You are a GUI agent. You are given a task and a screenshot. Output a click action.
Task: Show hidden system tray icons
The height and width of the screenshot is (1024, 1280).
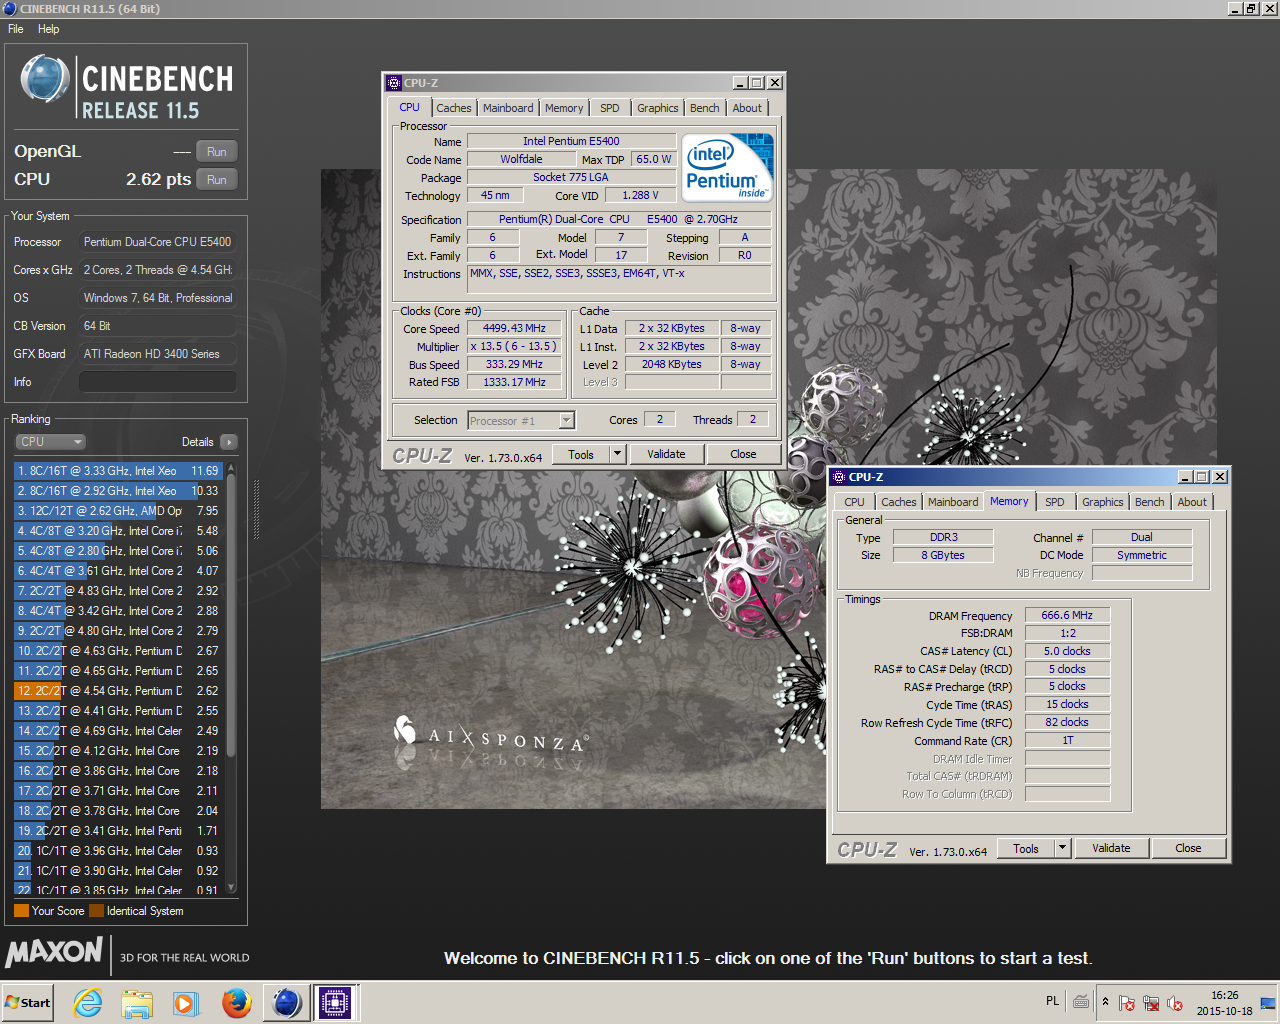(x=1105, y=1002)
